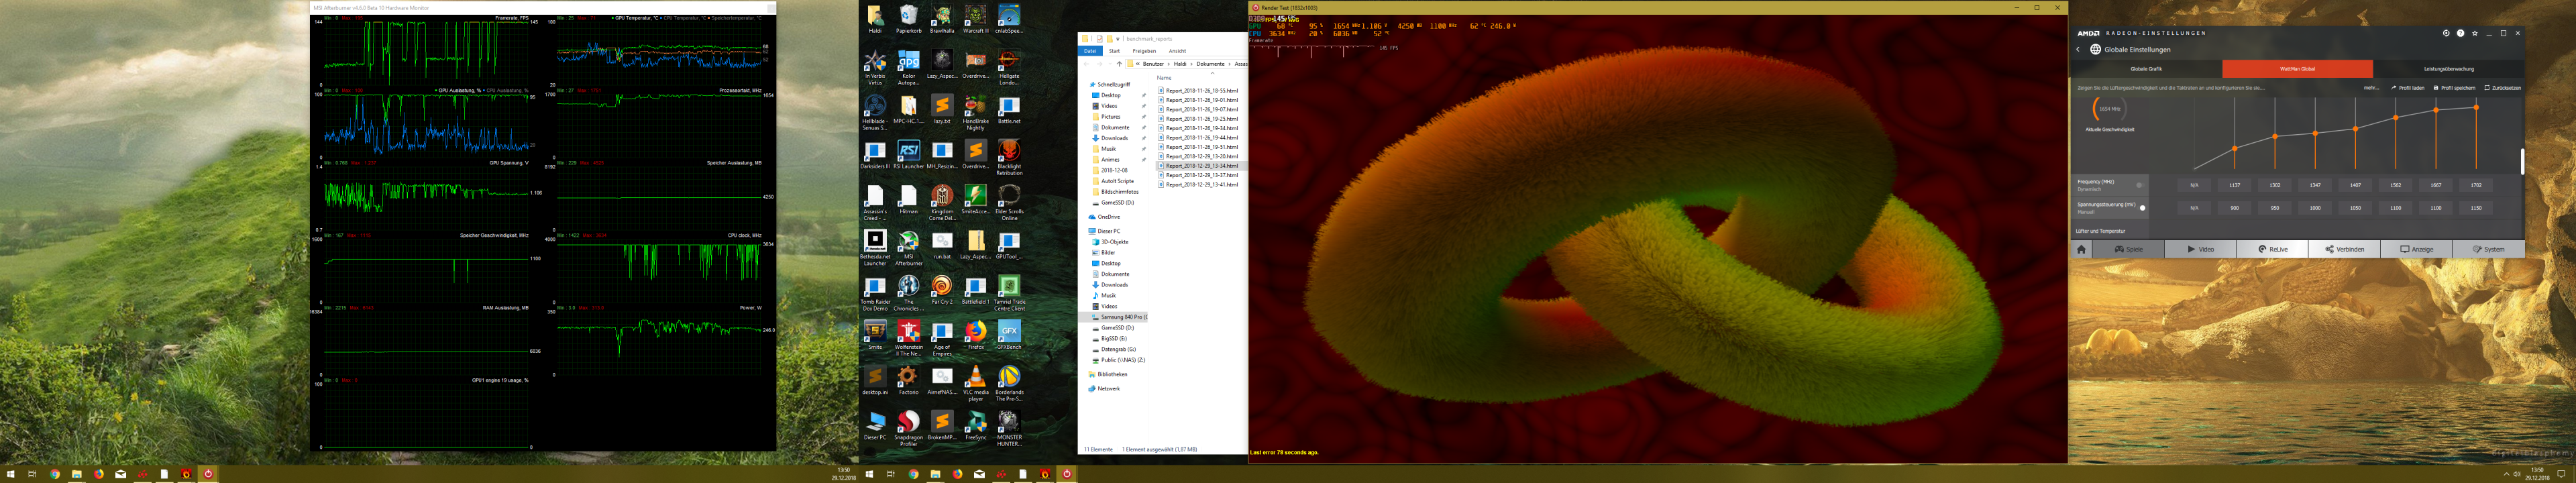Click the curve point above state 1137

(2234, 149)
